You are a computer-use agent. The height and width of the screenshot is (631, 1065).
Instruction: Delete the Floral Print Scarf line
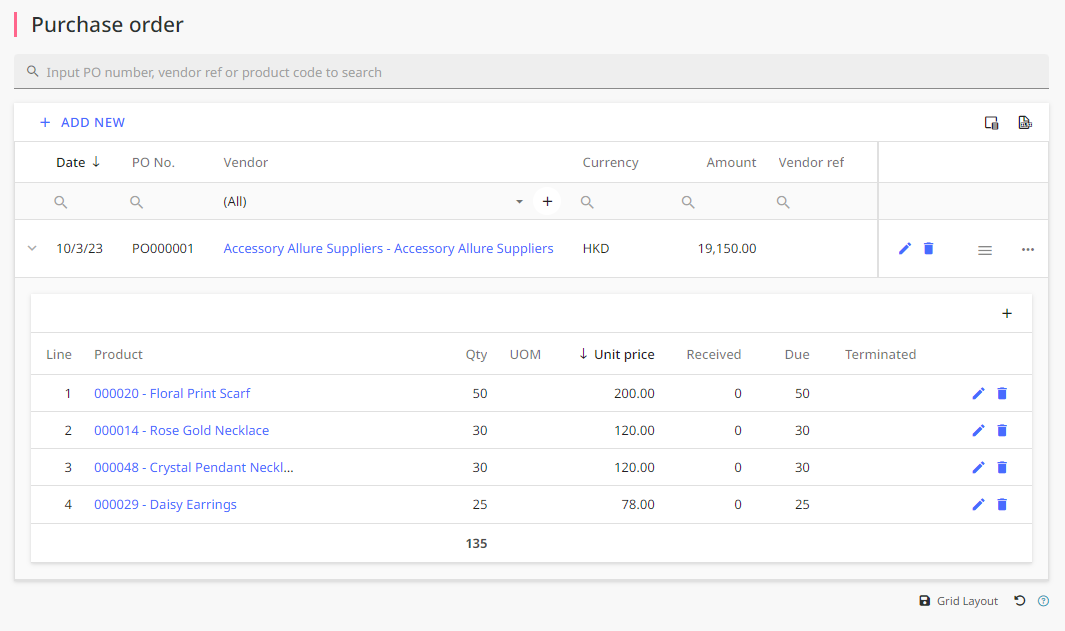pyautogui.click(x=1002, y=393)
